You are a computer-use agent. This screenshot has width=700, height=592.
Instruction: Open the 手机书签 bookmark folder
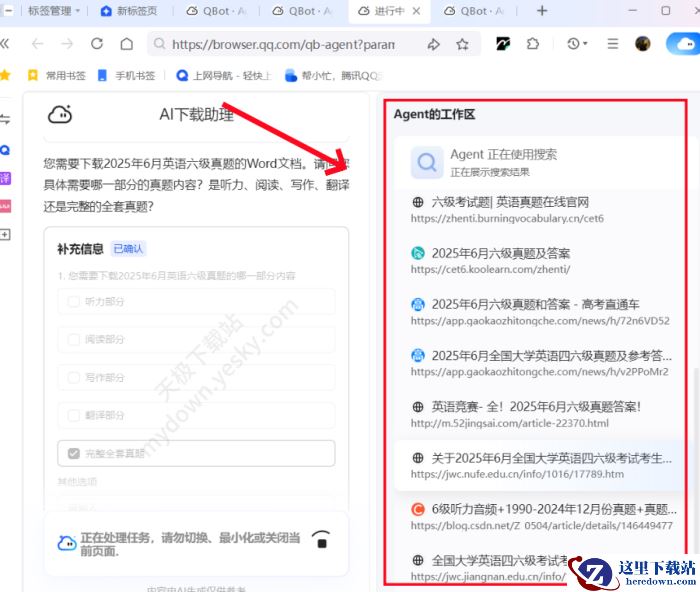tap(126, 75)
